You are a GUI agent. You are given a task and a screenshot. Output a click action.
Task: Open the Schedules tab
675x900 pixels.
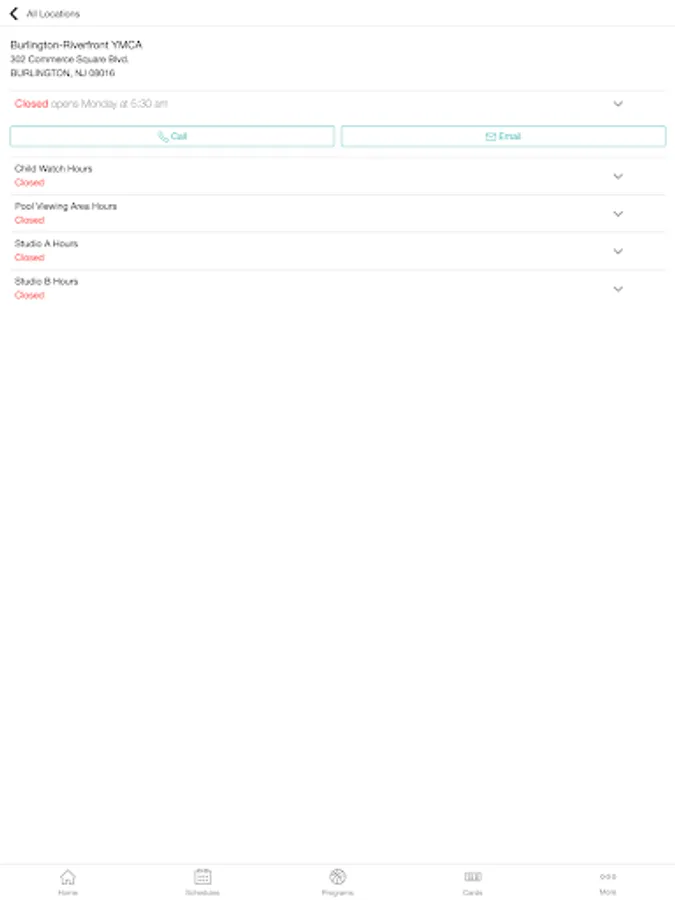click(203, 882)
